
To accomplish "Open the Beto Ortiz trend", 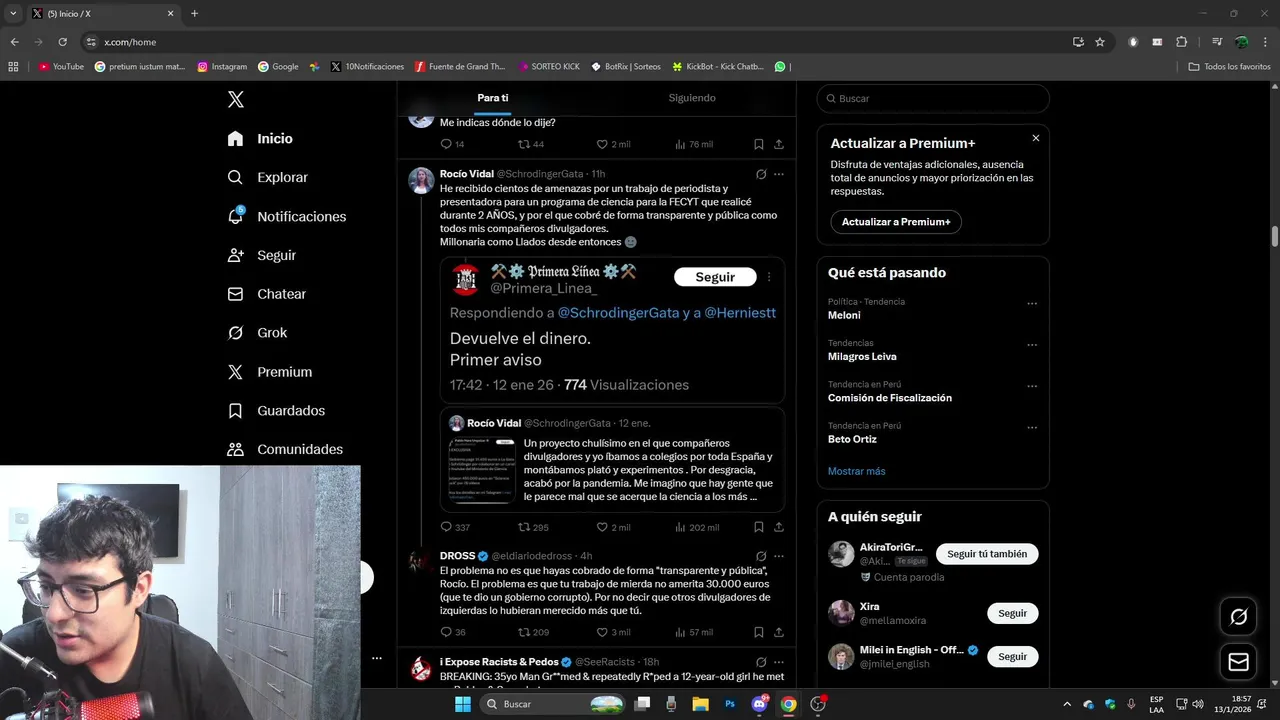I will coord(852,439).
